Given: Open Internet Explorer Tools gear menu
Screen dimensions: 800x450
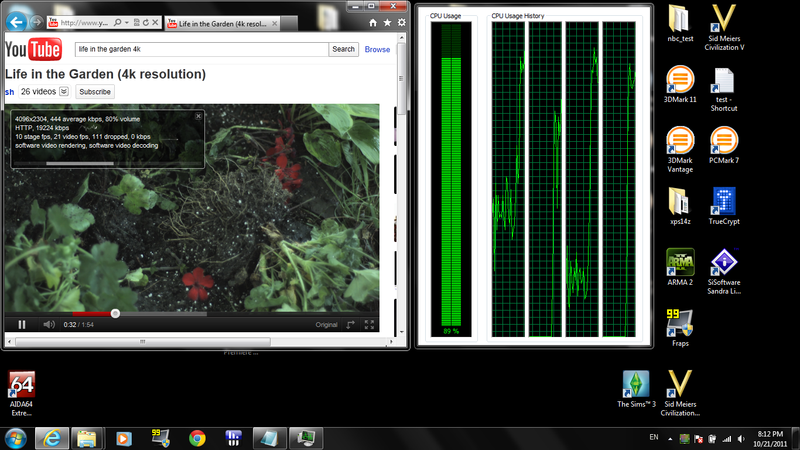Looking at the screenshot, I should click(x=402, y=22).
